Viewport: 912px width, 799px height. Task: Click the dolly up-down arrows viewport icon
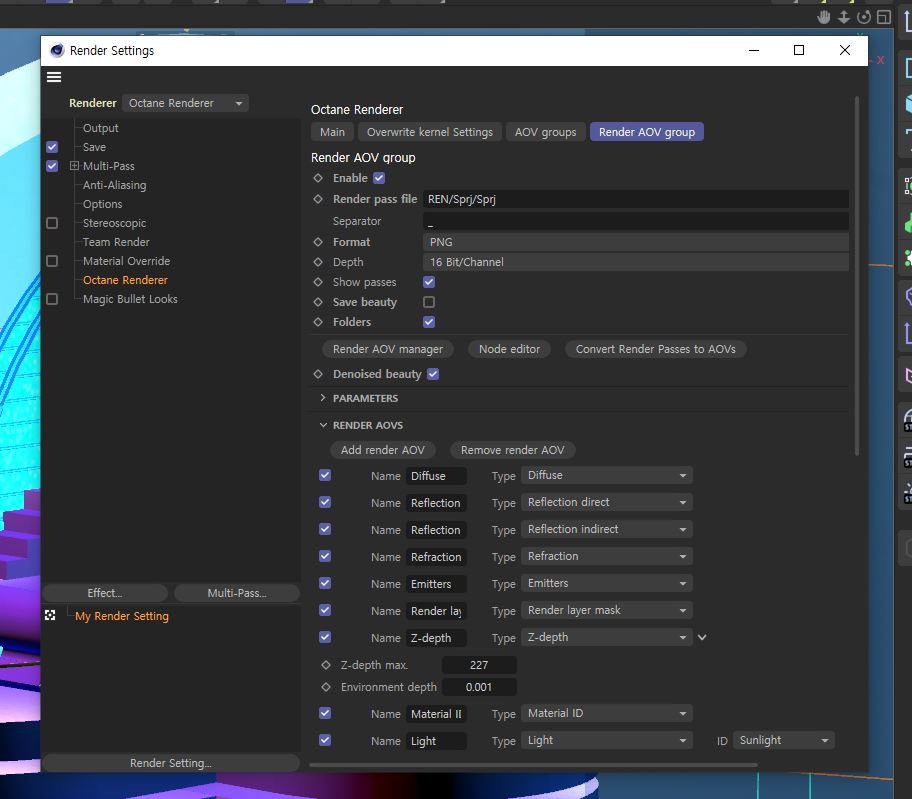pos(844,17)
